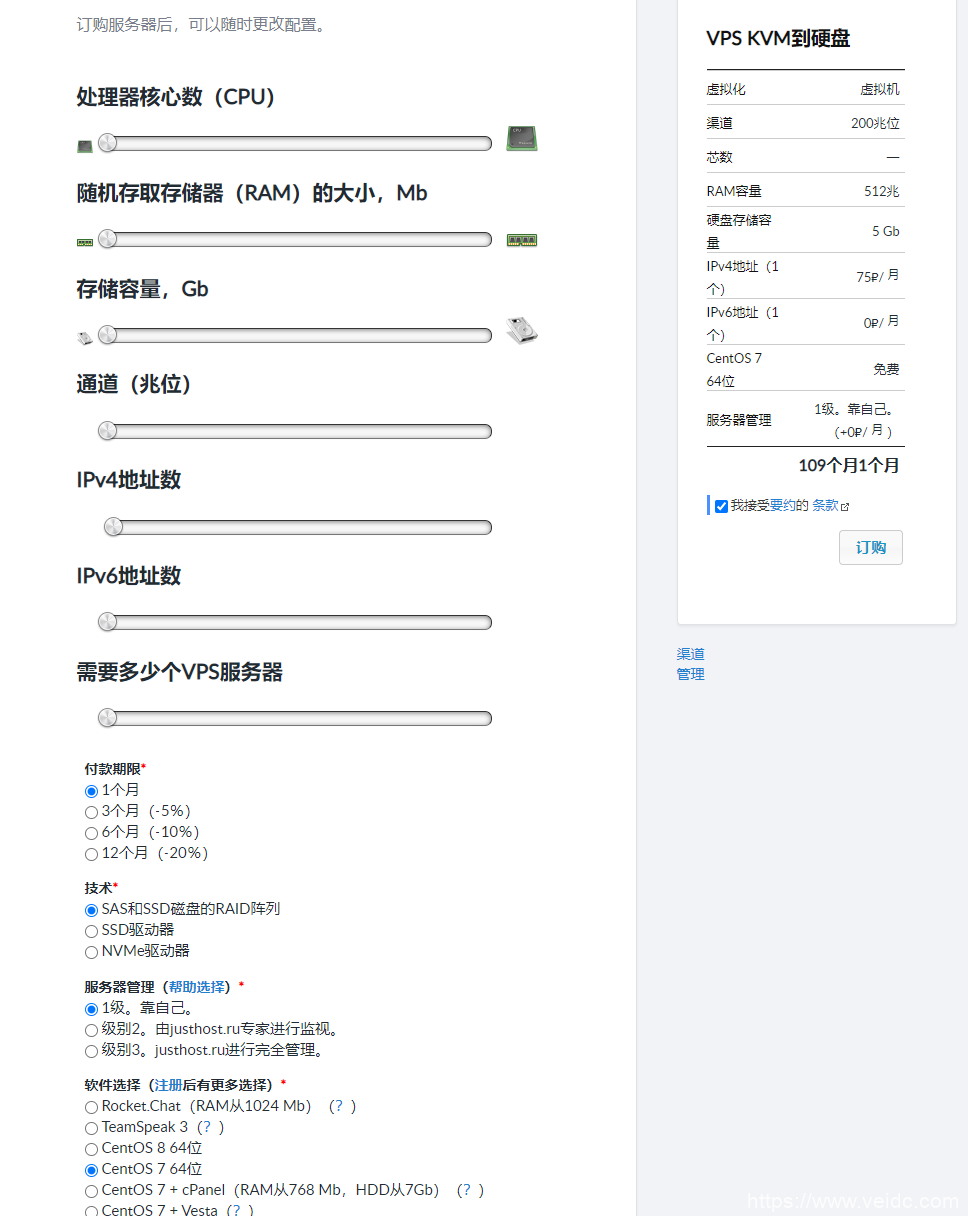Image resolution: width=968 pixels, height=1216 pixels.
Task: Click the 存储容量，Gb heading
Action: point(143,289)
